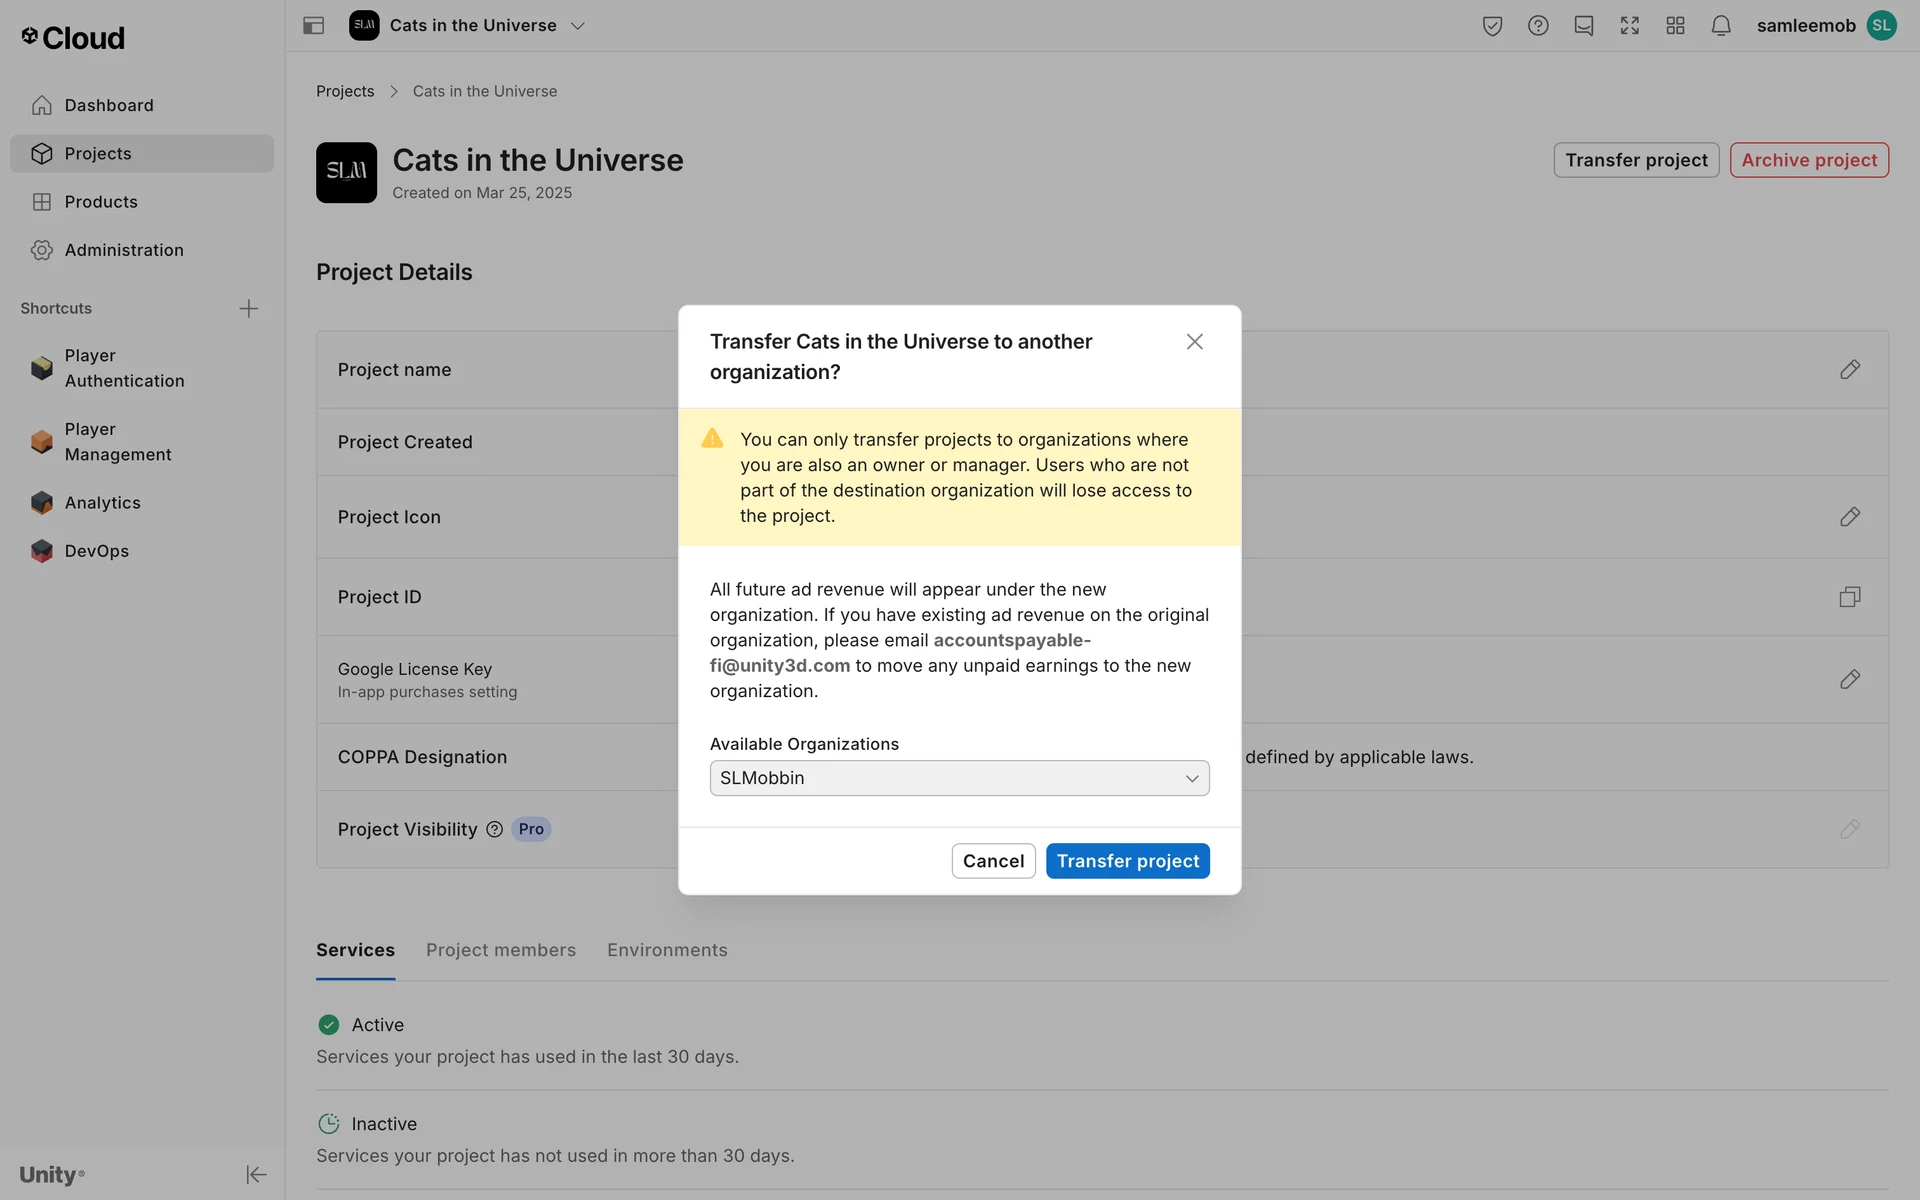Click Project Visibility help icon
Image resolution: width=1920 pixels, height=1200 pixels.
494,829
